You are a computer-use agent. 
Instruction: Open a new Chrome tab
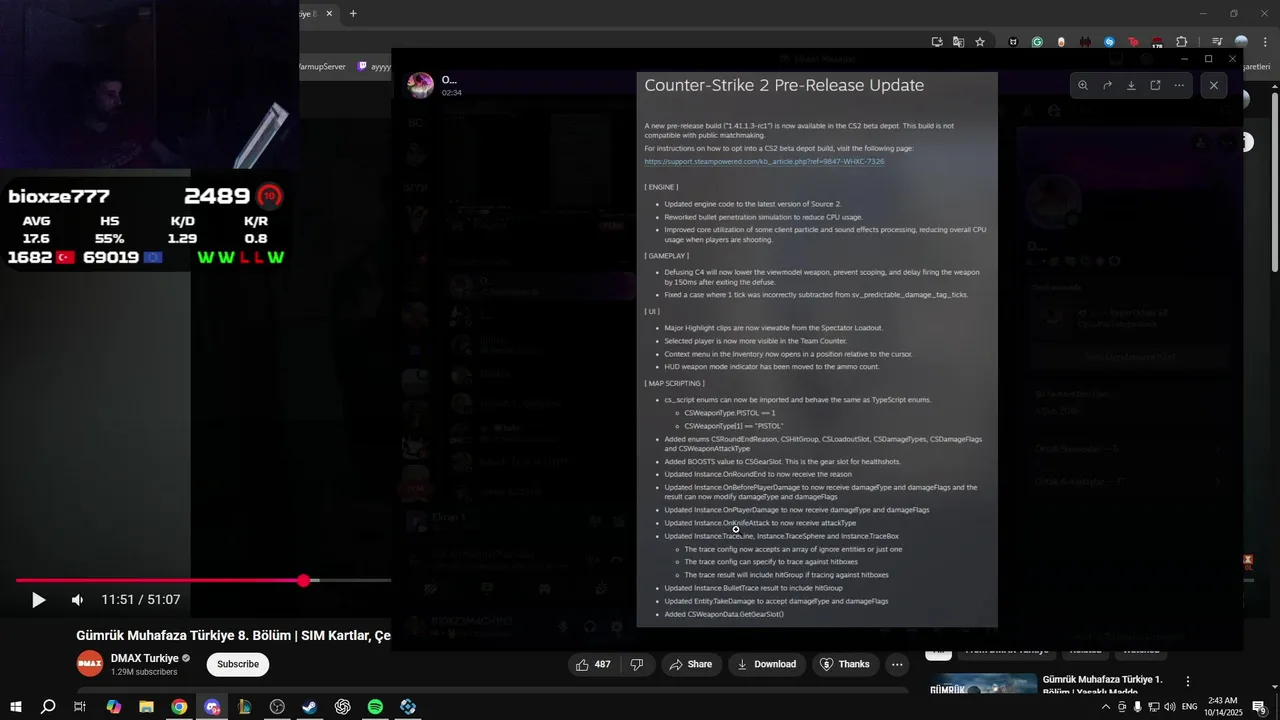pos(353,14)
